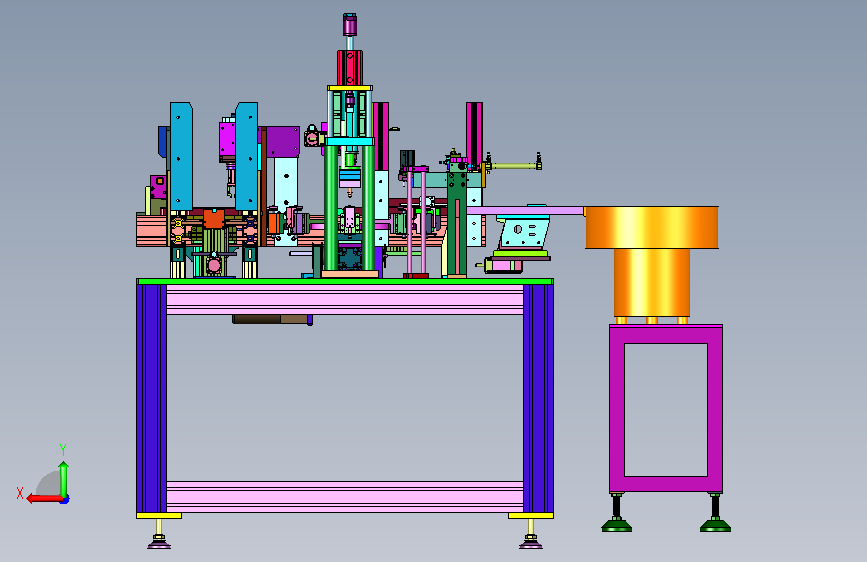Select the table's left leveling foot
Screen dimensions: 867x562
[159, 541]
